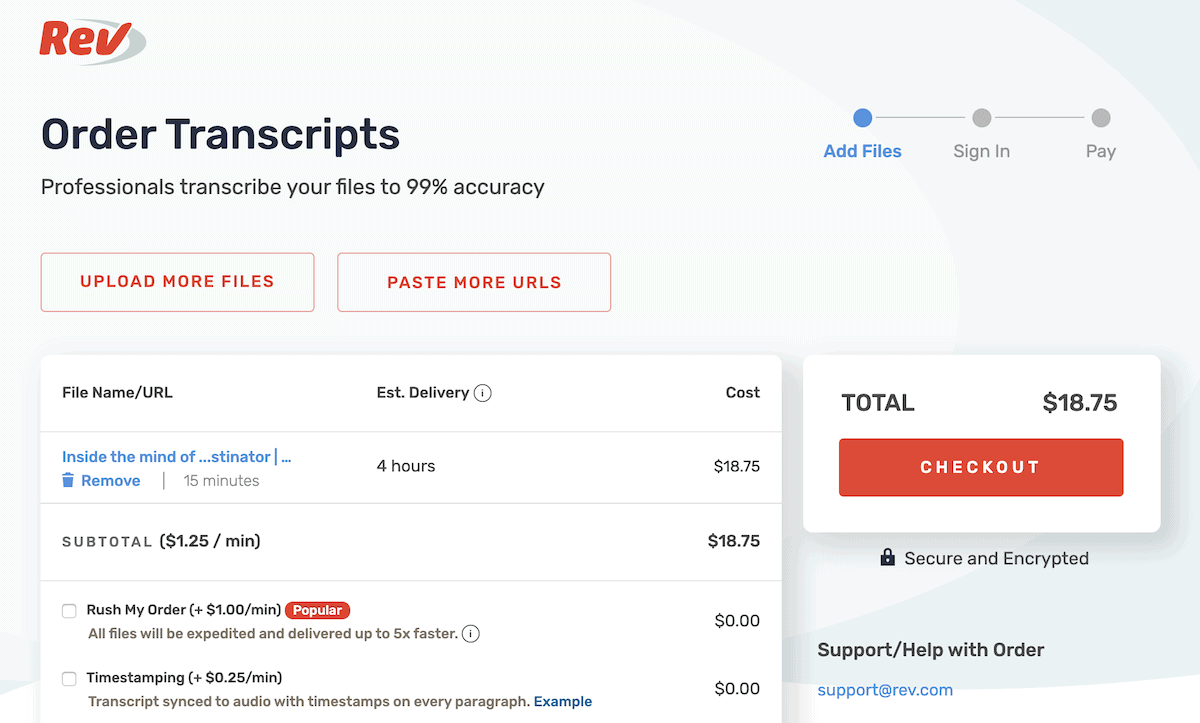Click the Pay step circle

click(1100, 118)
